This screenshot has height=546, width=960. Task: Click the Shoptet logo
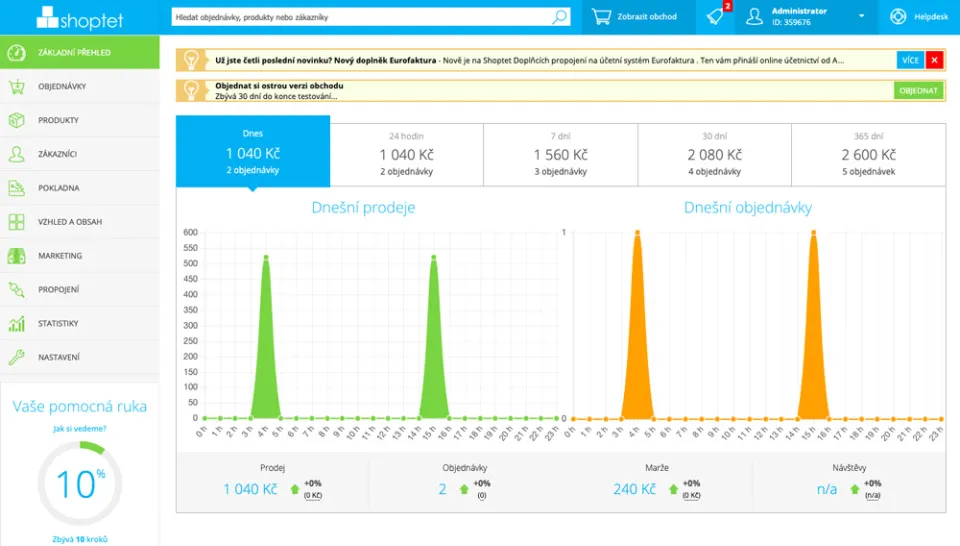click(x=80, y=18)
